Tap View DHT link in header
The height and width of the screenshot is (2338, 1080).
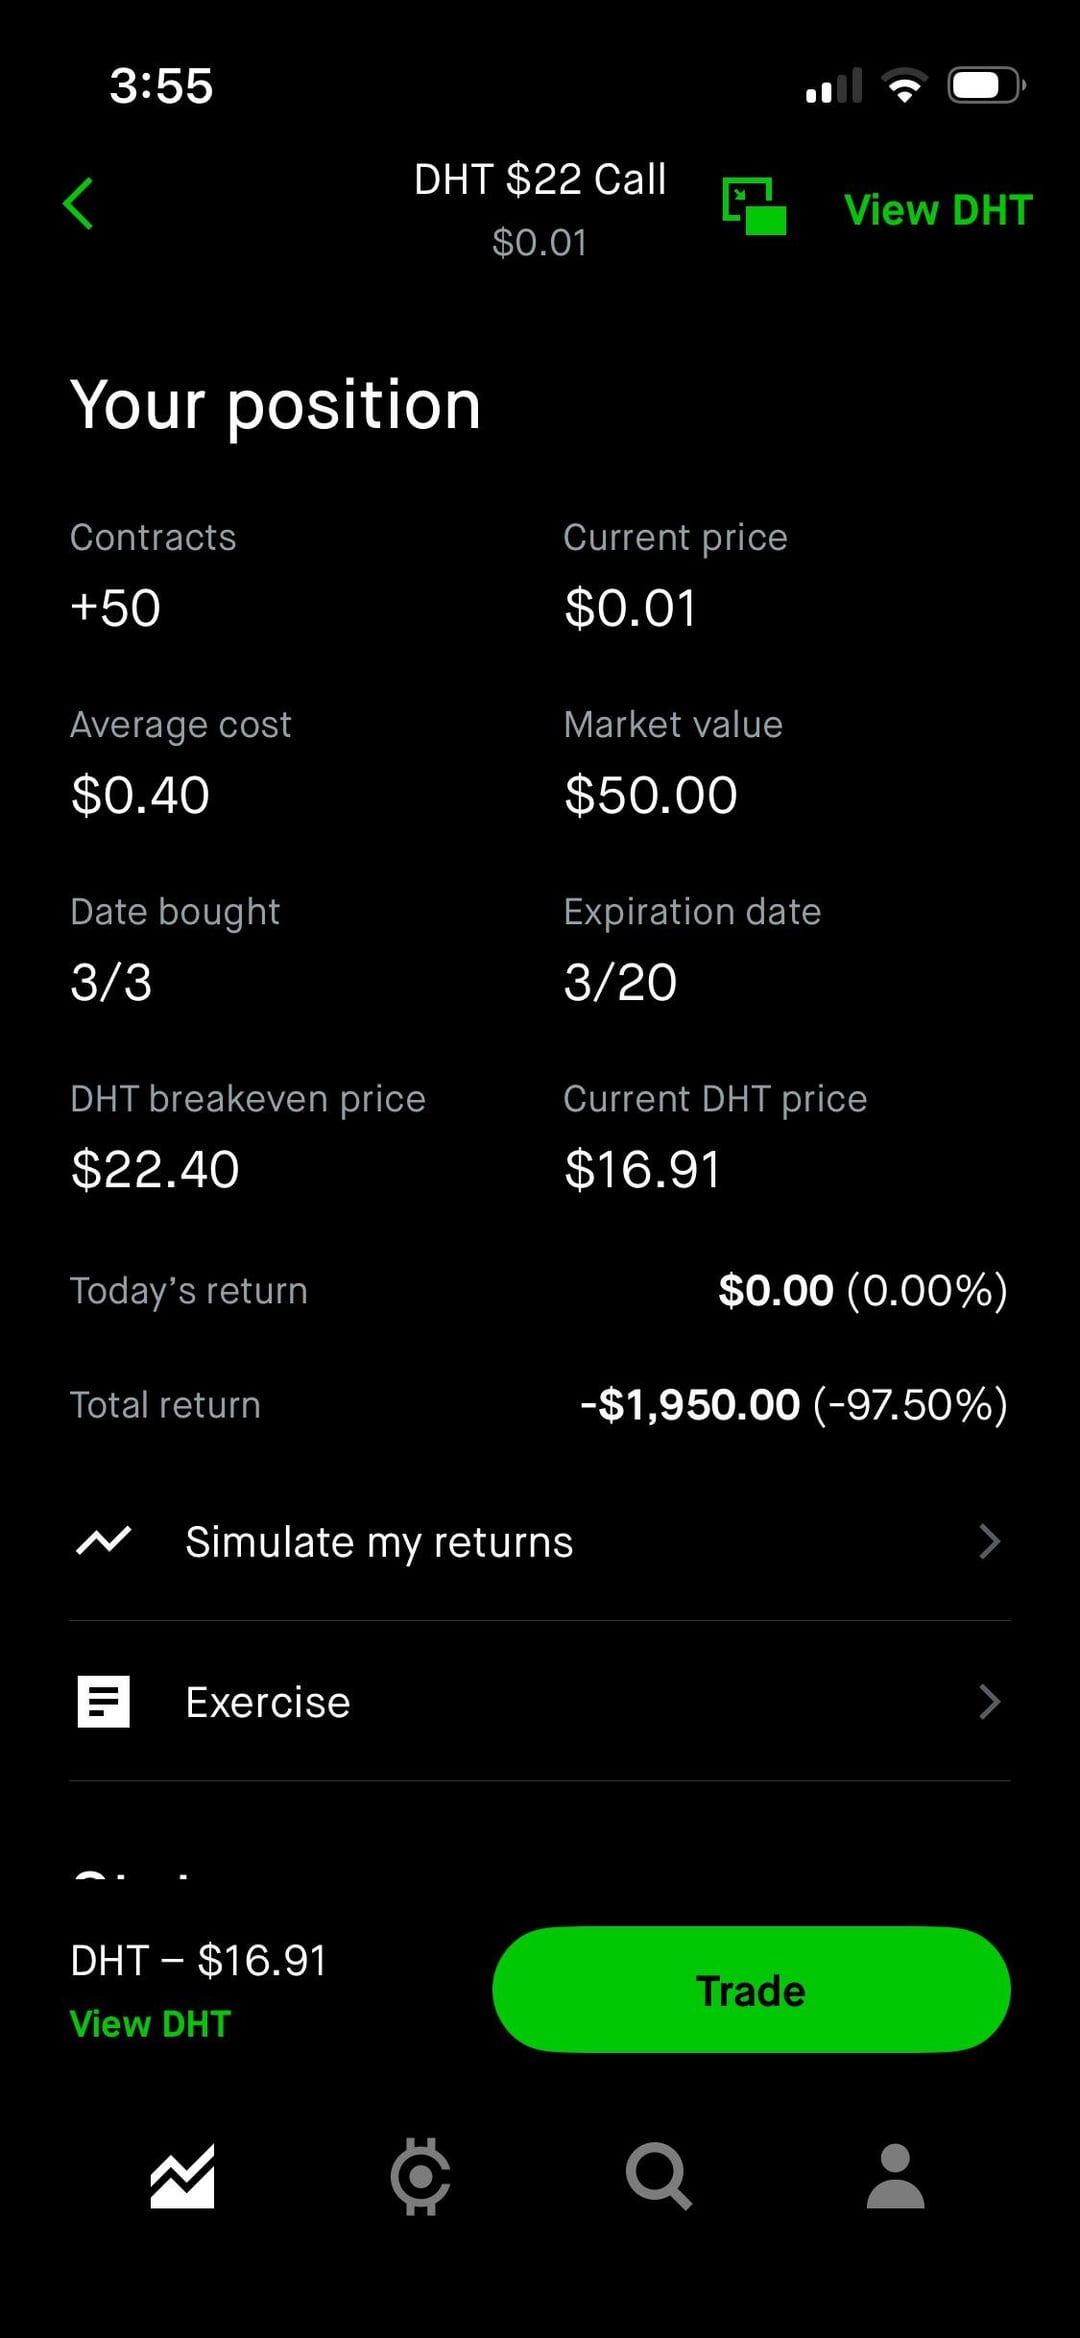point(938,210)
